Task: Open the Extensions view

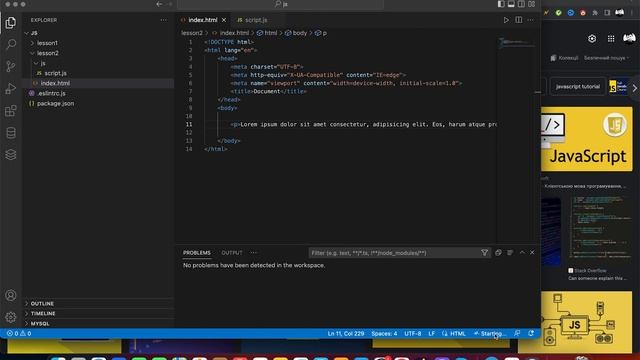Action: 11,111
